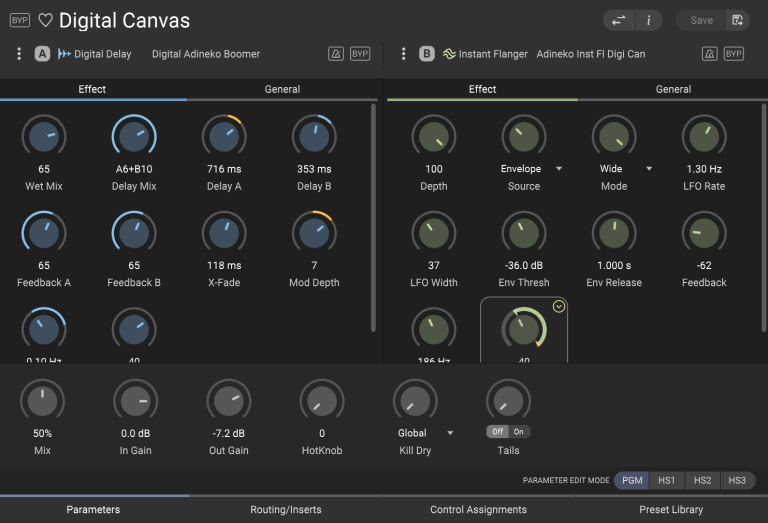Click the Wet Mix knob

coord(44,137)
